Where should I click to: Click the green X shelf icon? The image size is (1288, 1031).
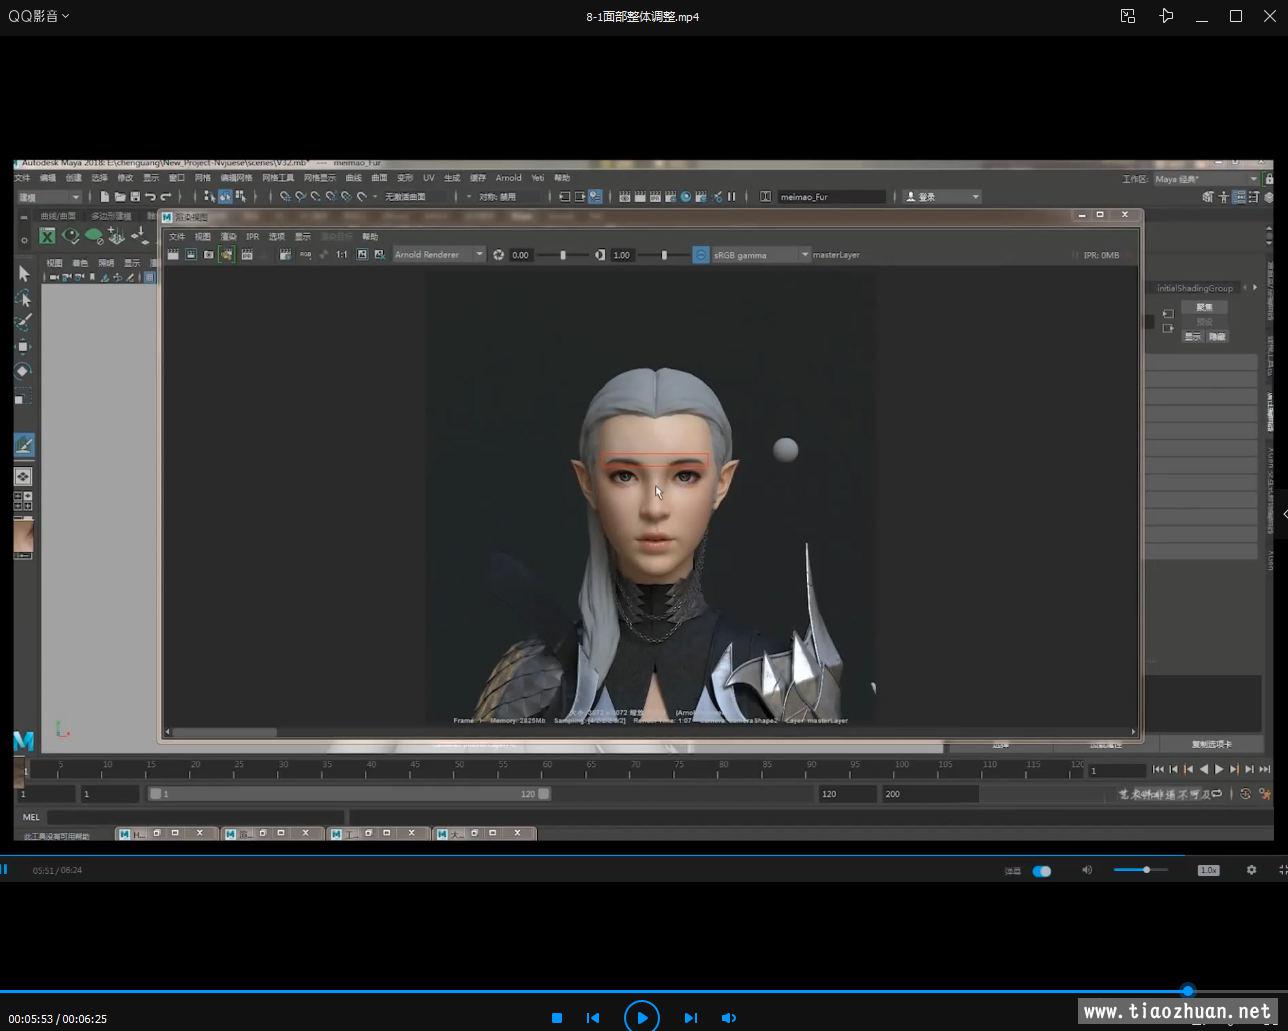[x=47, y=236]
